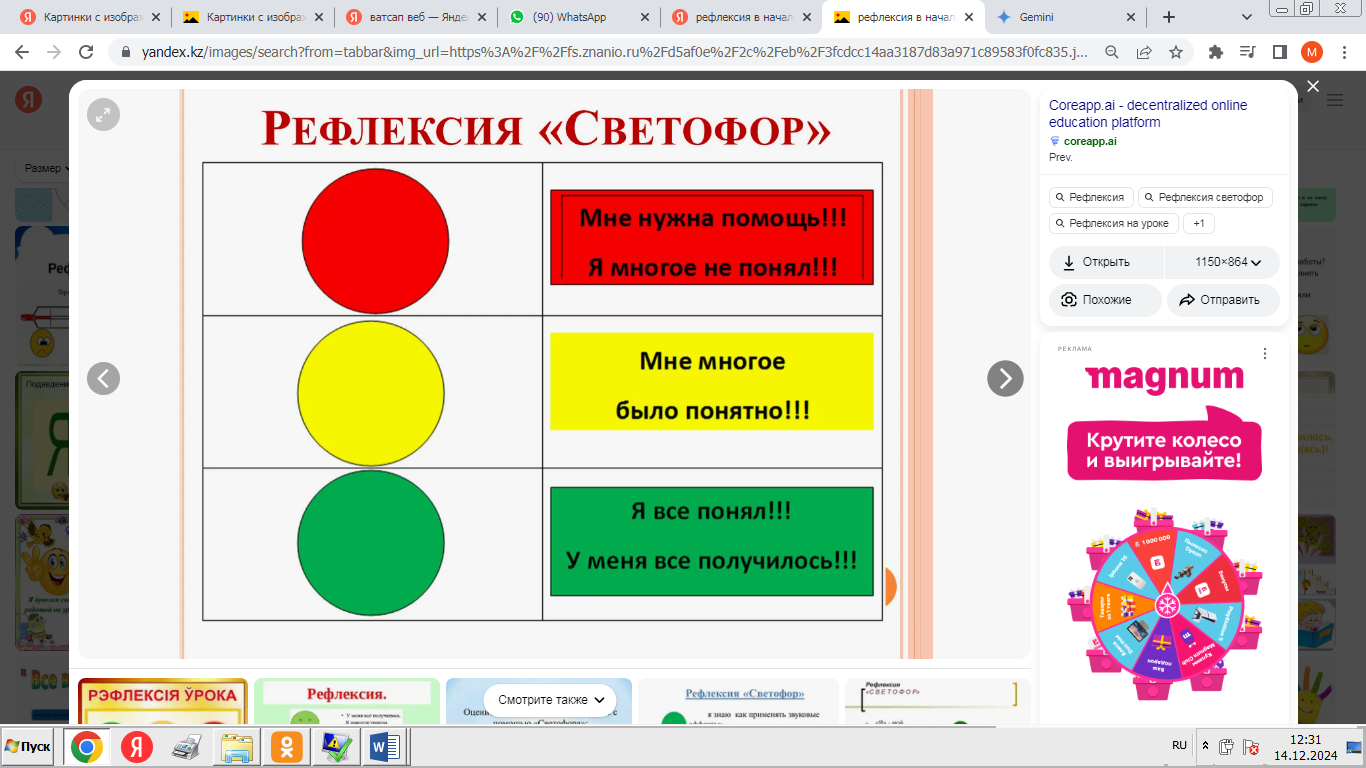Screen dimensions: 1366x768
Task: Click the 'Похожие' similar images button
Action: [1105, 300]
